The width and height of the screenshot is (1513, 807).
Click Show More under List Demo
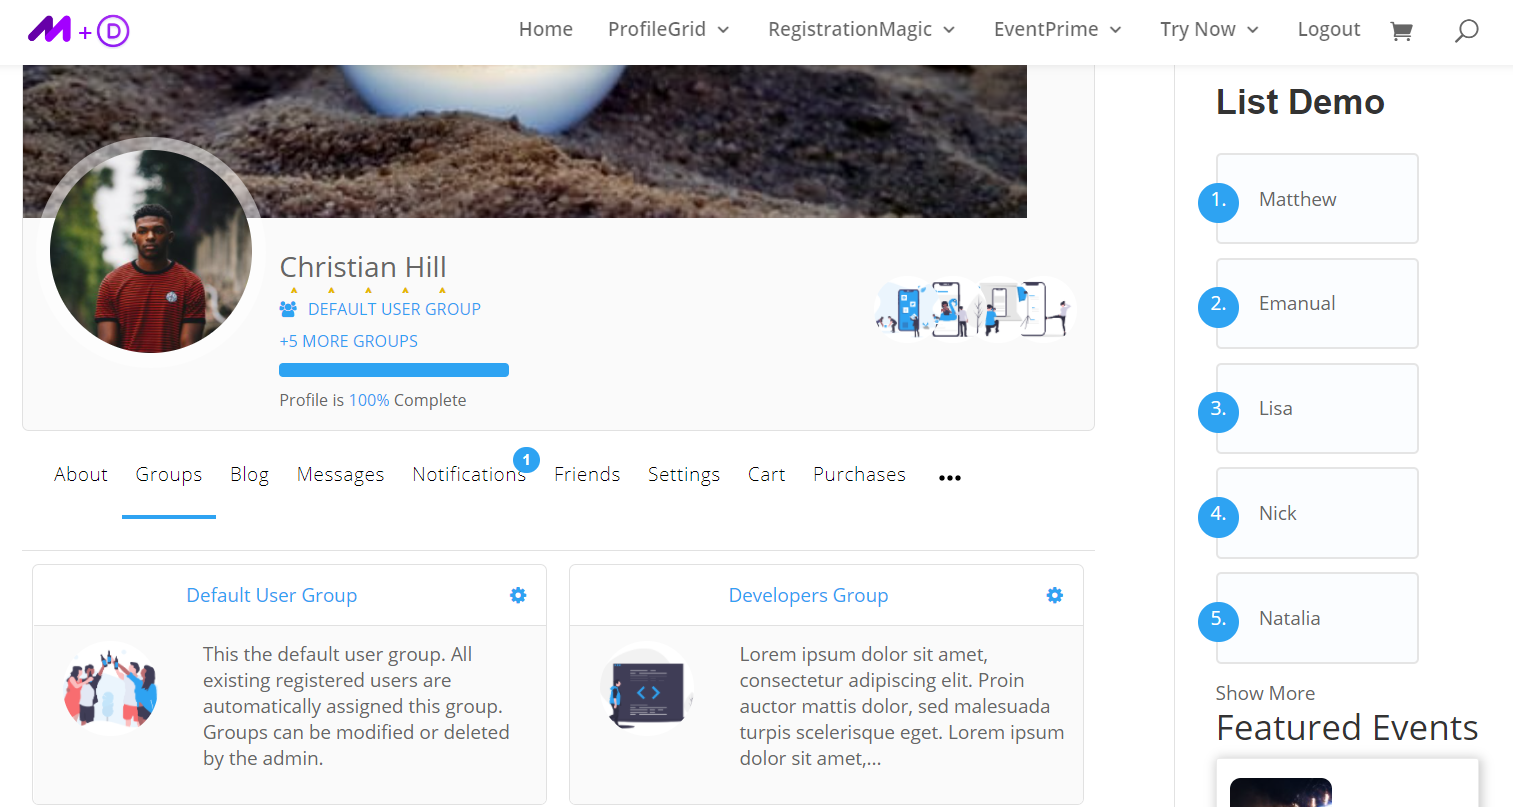click(x=1265, y=693)
